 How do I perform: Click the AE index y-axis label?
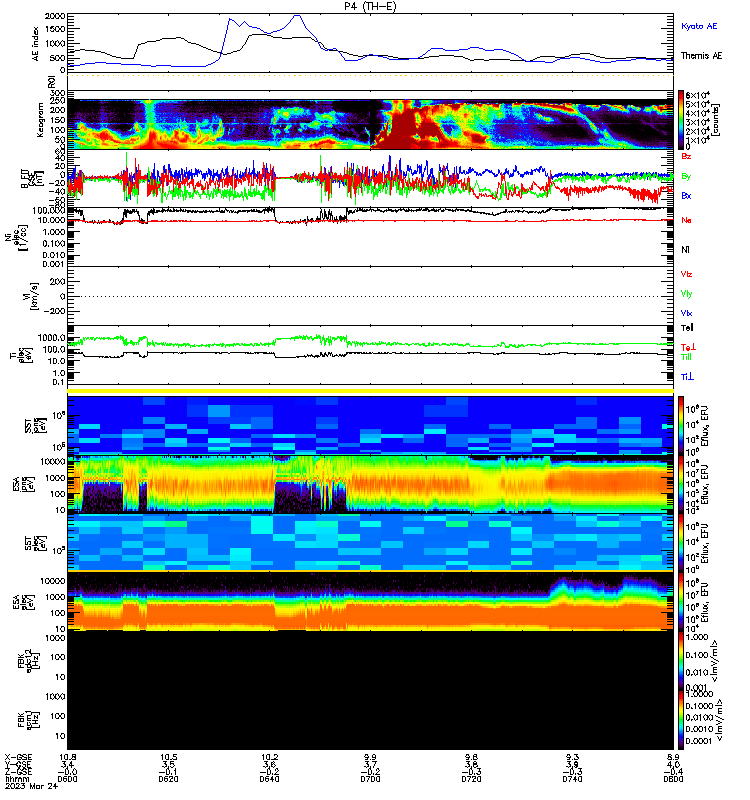[35, 44]
